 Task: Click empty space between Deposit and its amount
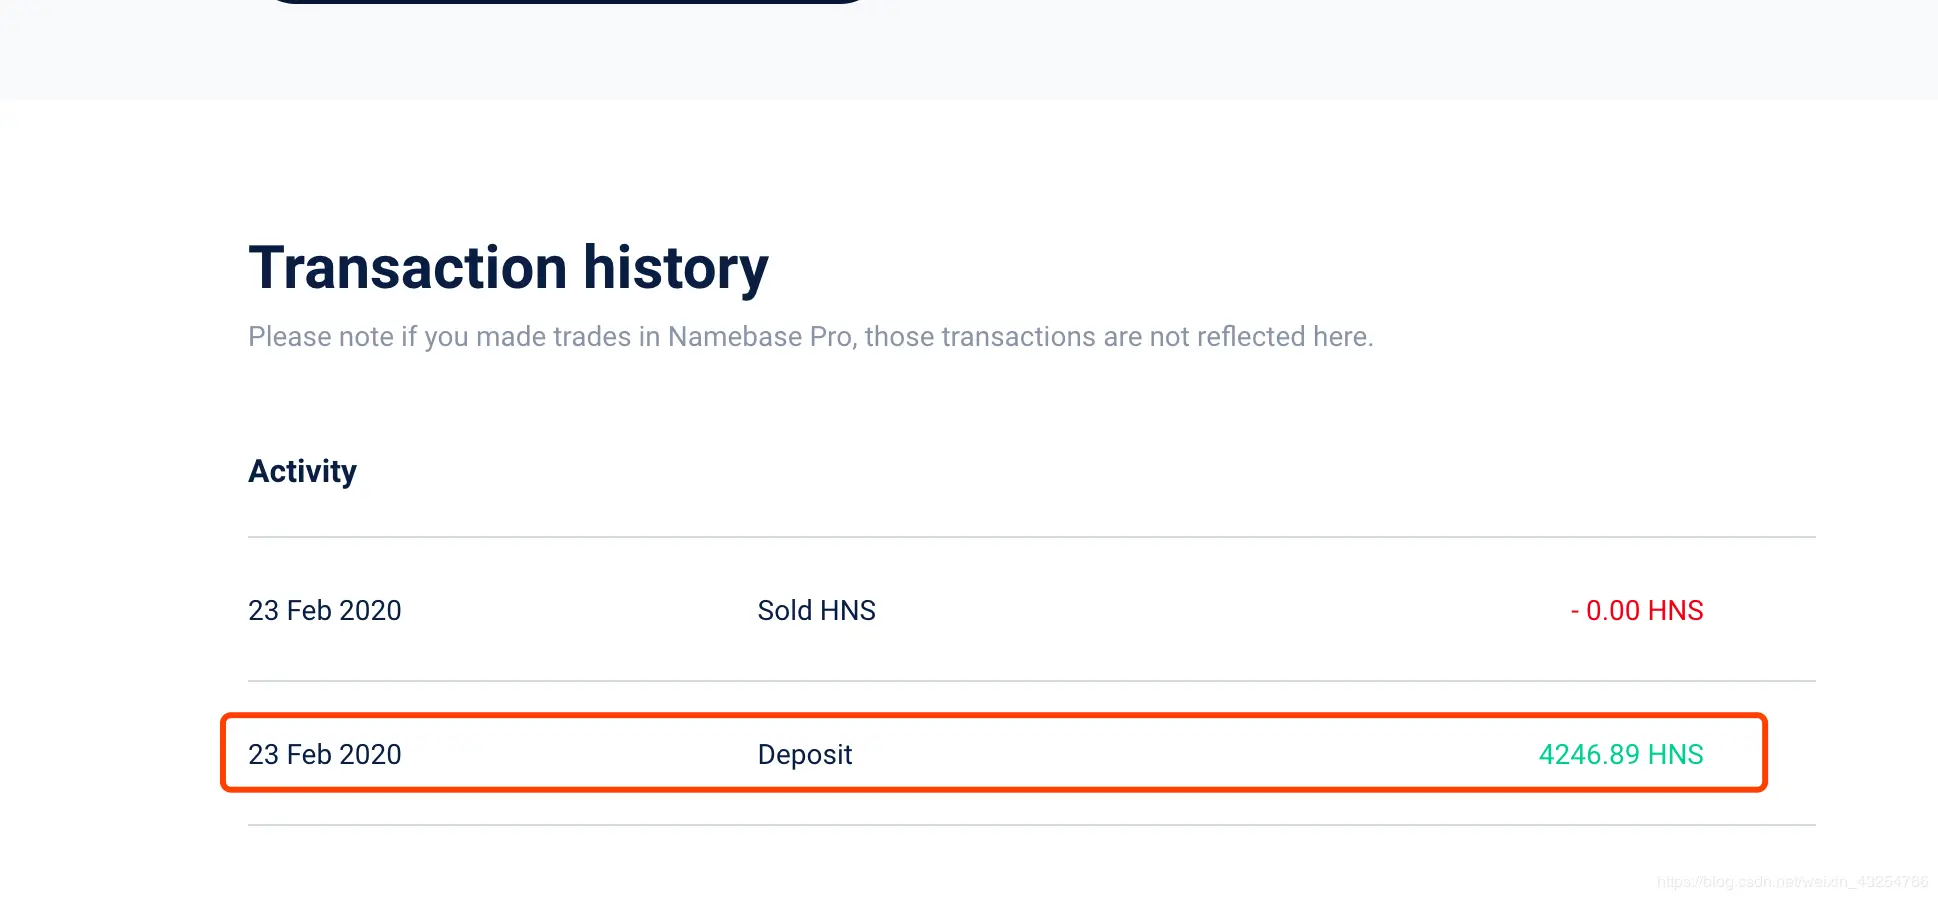(1195, 754)
